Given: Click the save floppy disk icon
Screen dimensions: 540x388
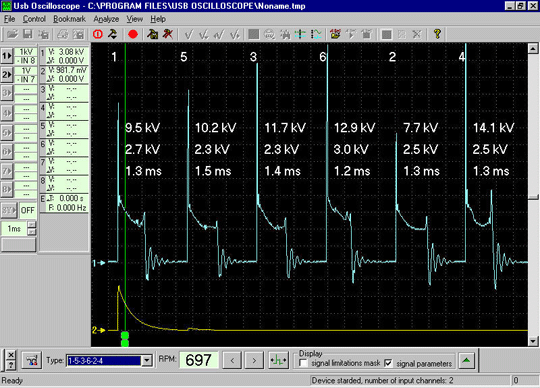Looking at the screenshot, I should (x=28, y=34).
